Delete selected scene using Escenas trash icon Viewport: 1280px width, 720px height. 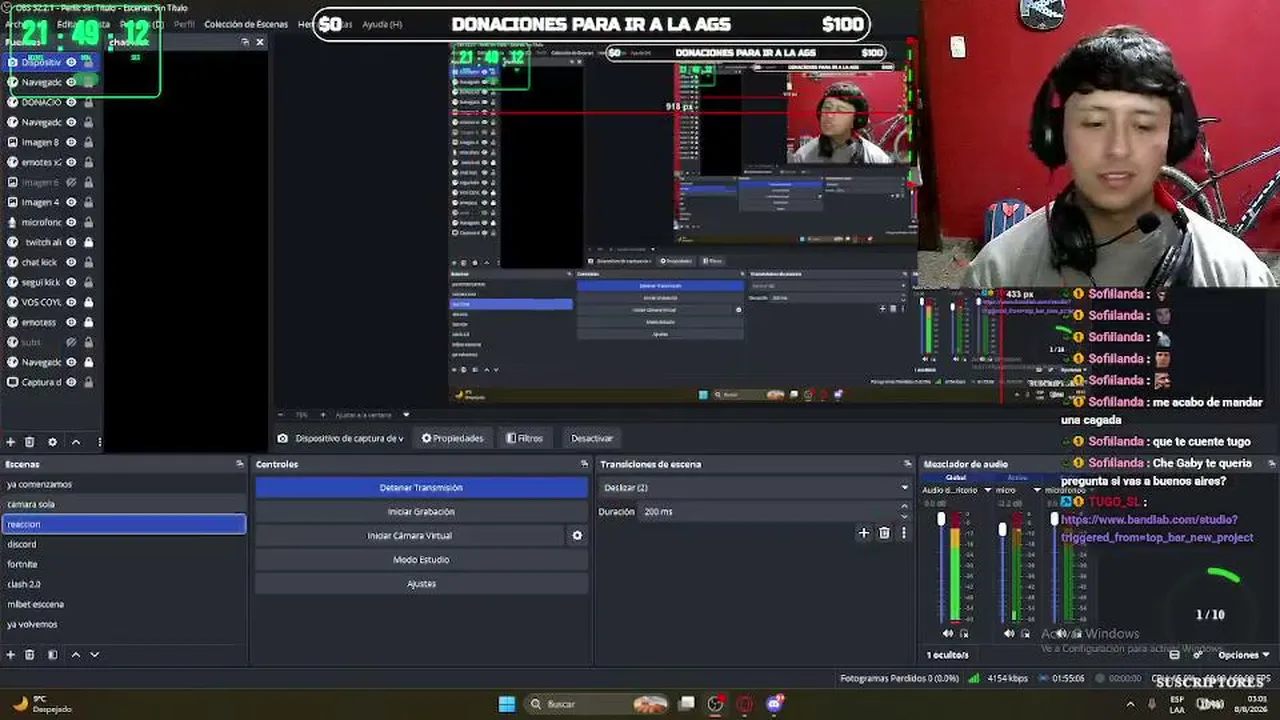coord(30,655)
